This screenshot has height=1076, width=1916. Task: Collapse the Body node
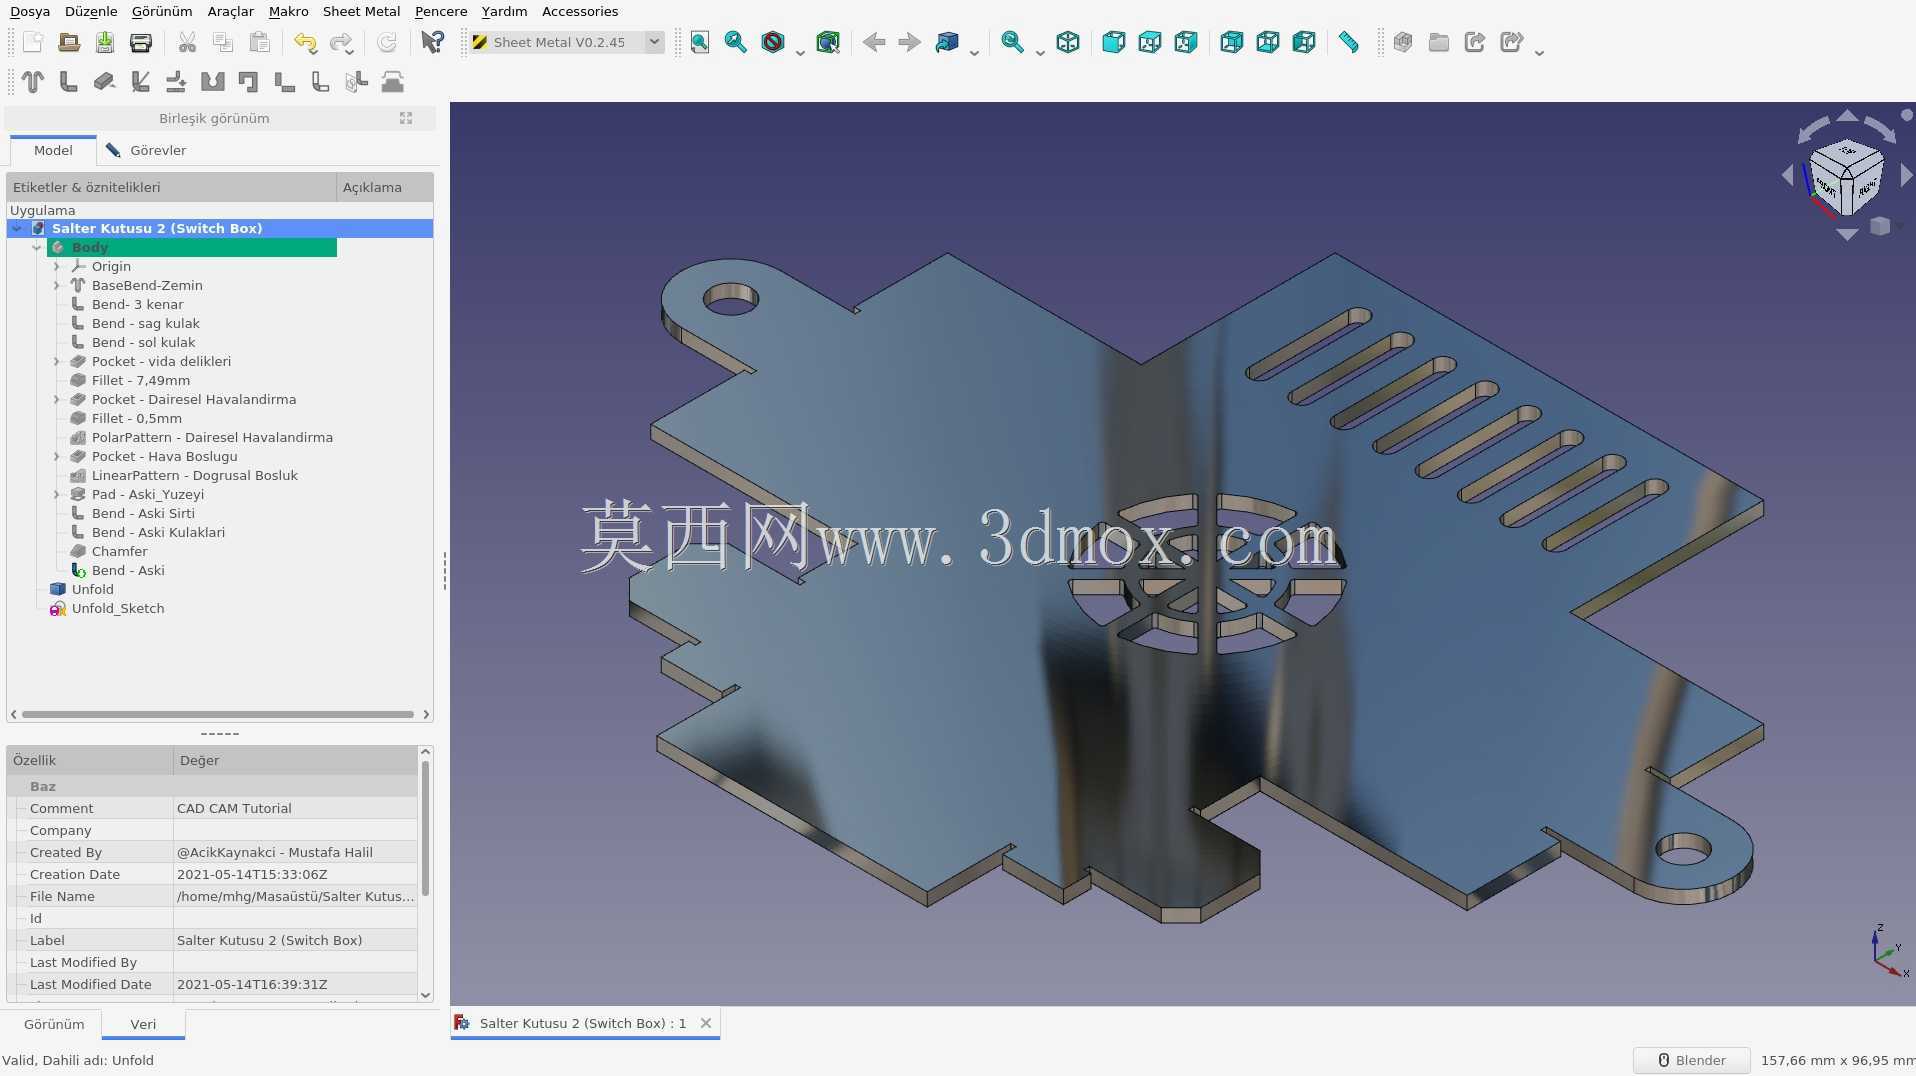click(x=37, y=248)
